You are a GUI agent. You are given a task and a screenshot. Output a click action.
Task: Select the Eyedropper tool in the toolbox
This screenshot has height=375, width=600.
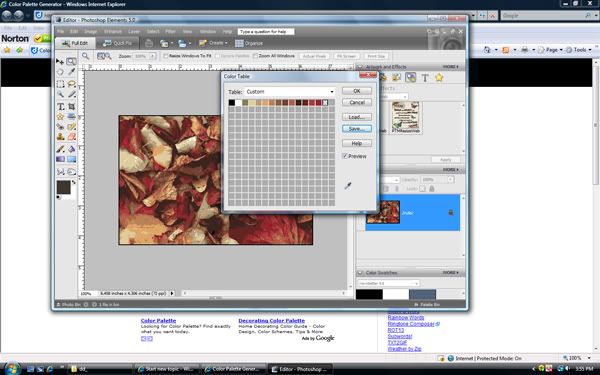72,72
